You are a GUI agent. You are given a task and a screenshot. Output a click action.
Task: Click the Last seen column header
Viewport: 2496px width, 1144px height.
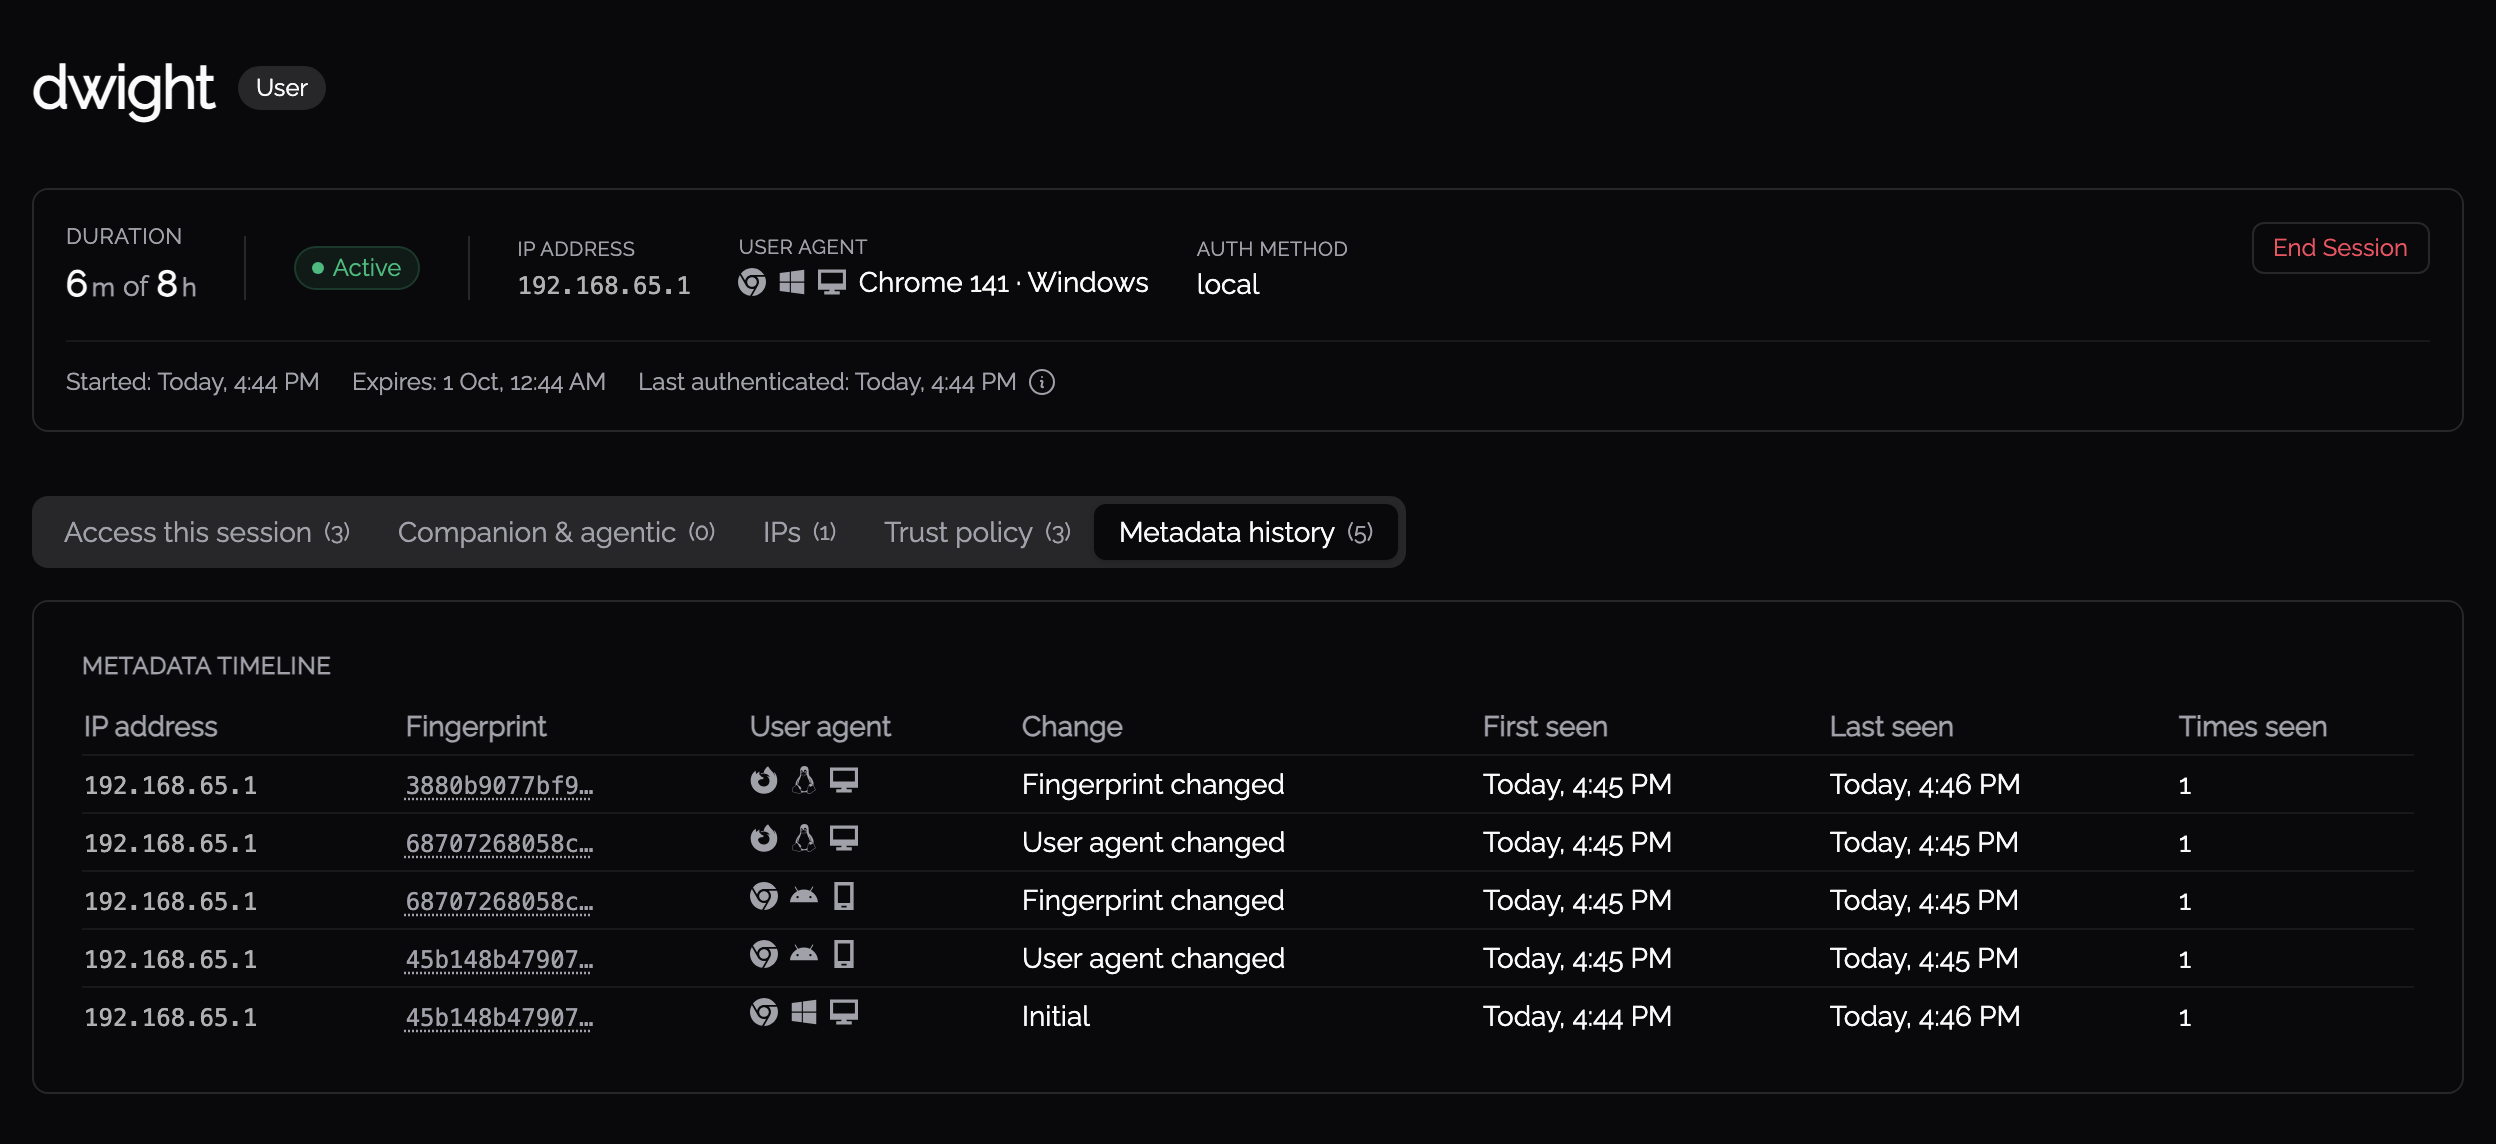(1891, 727)
